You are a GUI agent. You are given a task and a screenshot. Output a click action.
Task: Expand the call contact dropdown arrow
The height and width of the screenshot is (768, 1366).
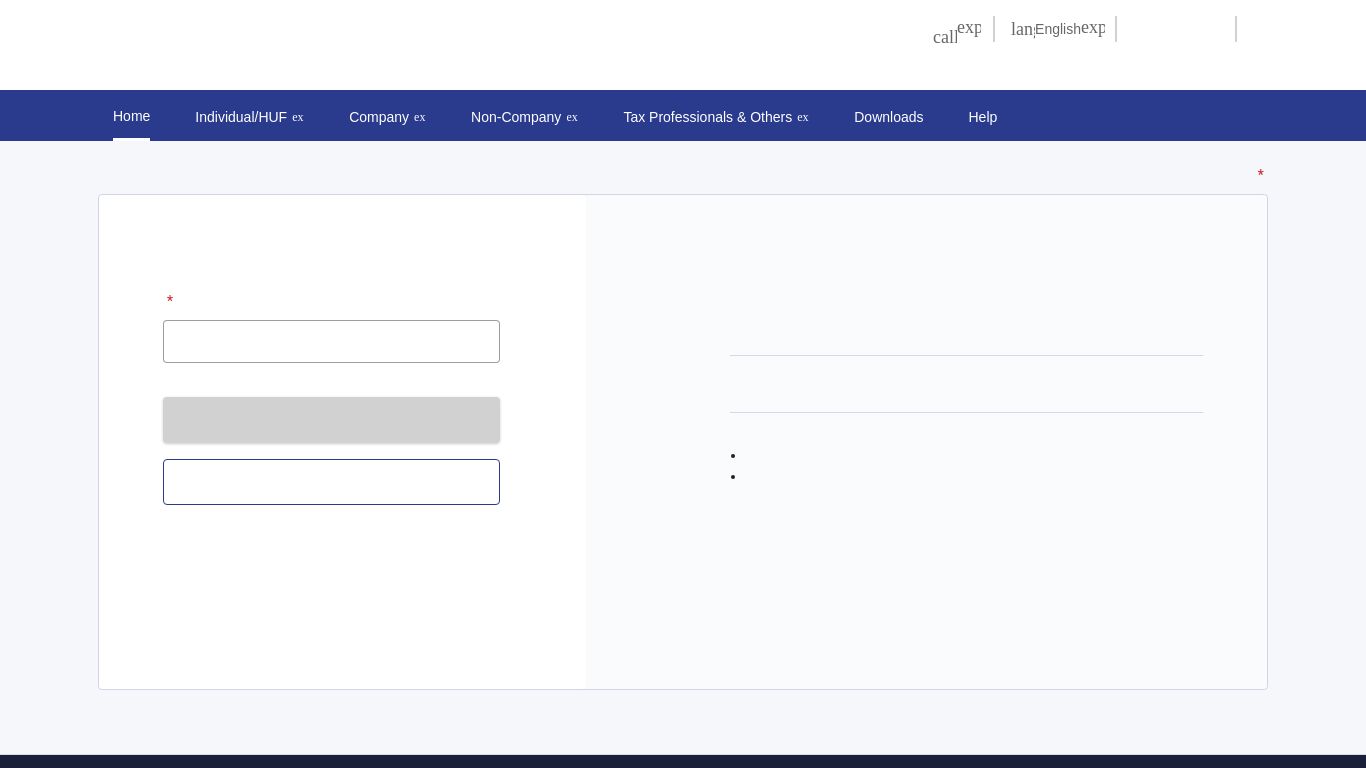point(969,27)
